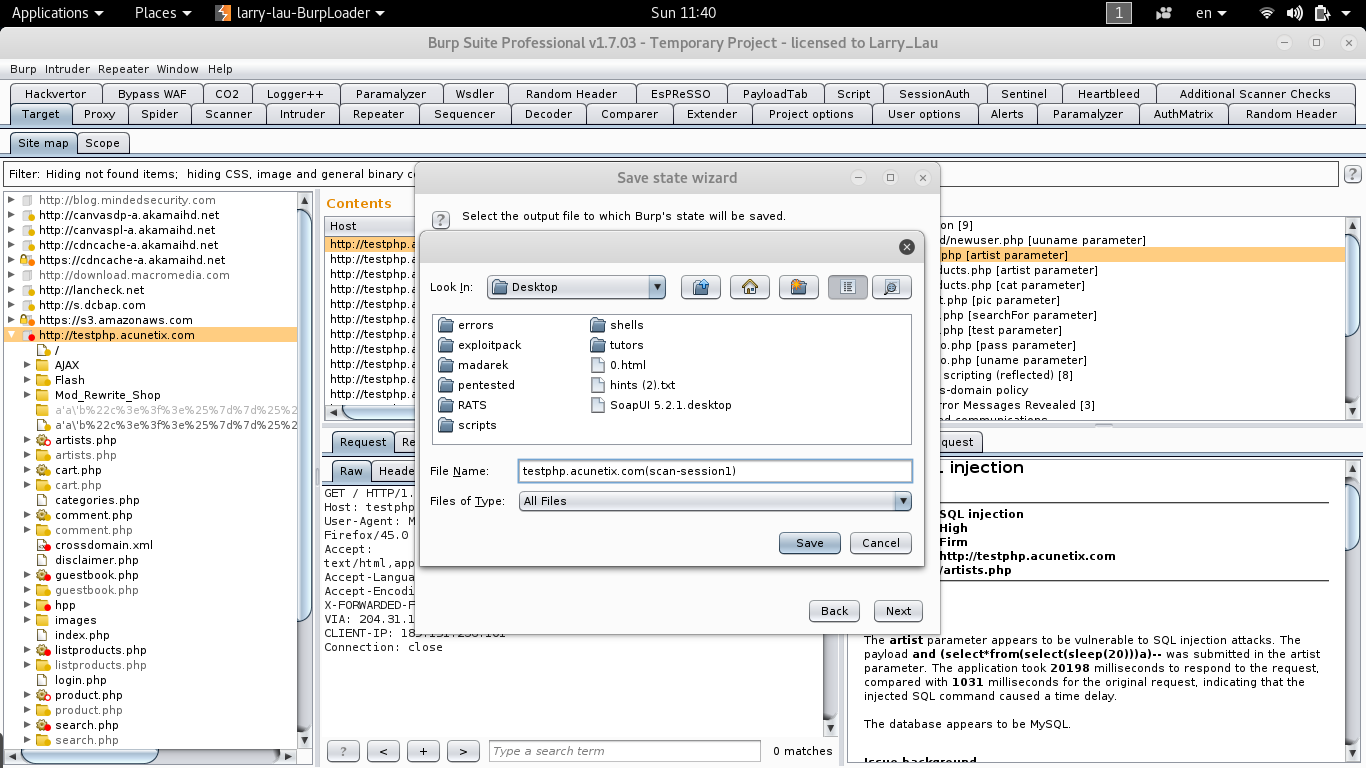Image resolution: width=1366 pixels, height=768 pixels.
Task: Select categories.php in the site map tree
Action: (x=97, y=500)
